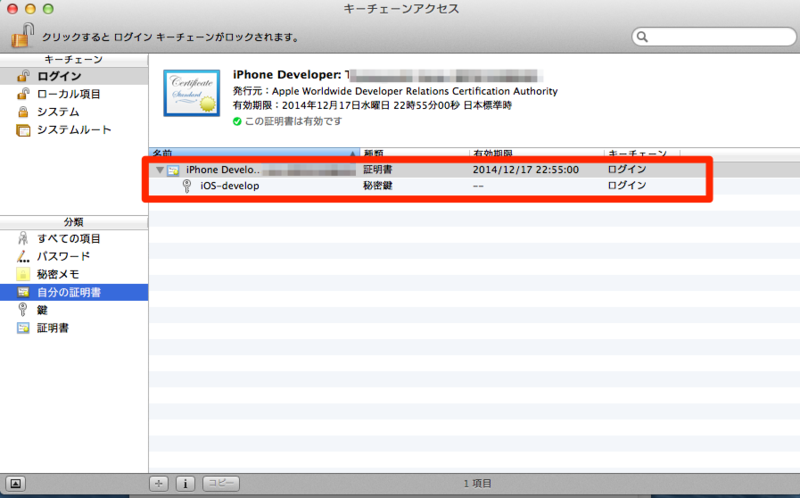Click certificate icon beside 証明書 category
800x498 pixels.
click(x=23, y=328)
